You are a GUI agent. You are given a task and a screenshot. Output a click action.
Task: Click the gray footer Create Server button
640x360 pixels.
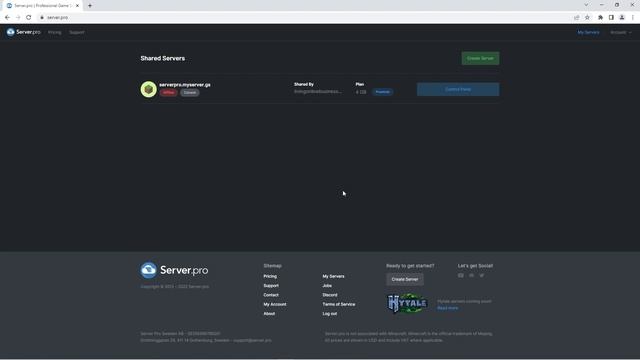point(405,279)
